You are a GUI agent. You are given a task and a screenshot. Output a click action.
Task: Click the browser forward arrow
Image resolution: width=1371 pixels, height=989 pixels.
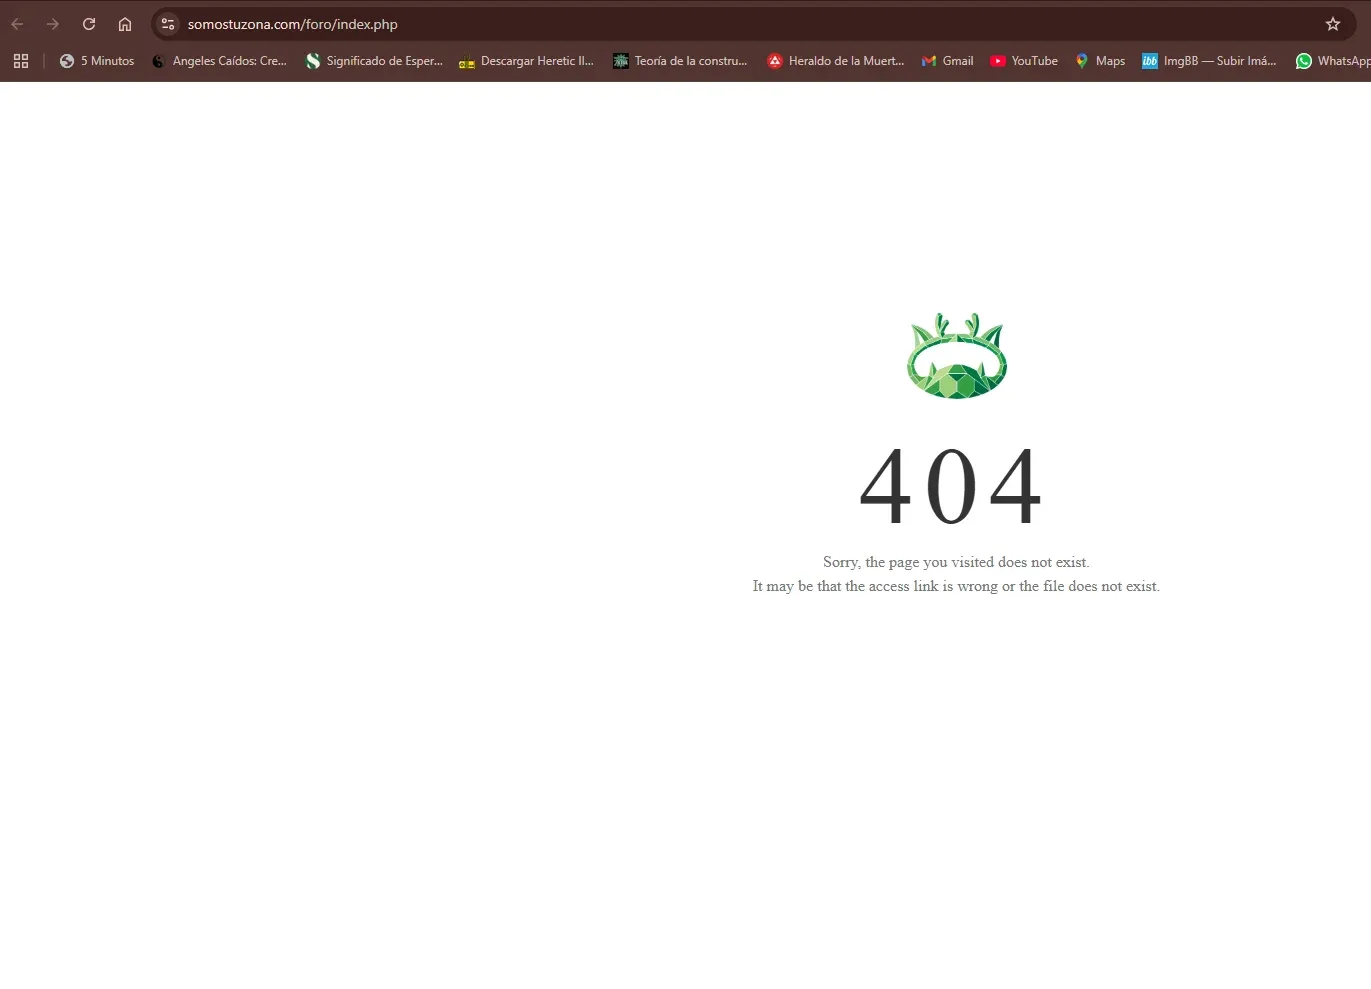[53, 24]
